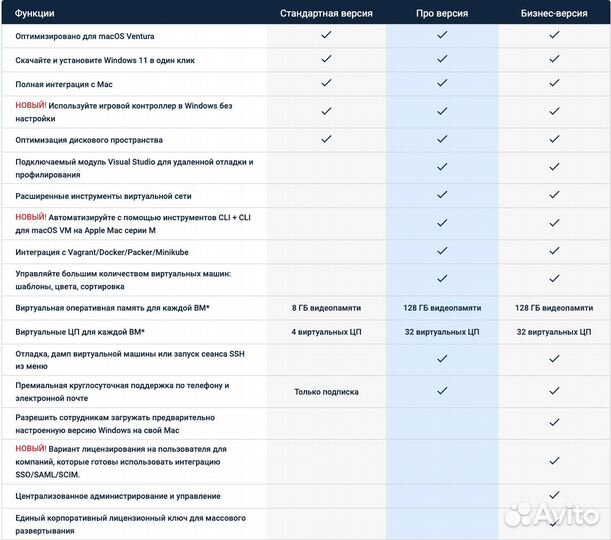Click Business checkmark for full Mac integration
611x540 pixels.
[556, 83]
